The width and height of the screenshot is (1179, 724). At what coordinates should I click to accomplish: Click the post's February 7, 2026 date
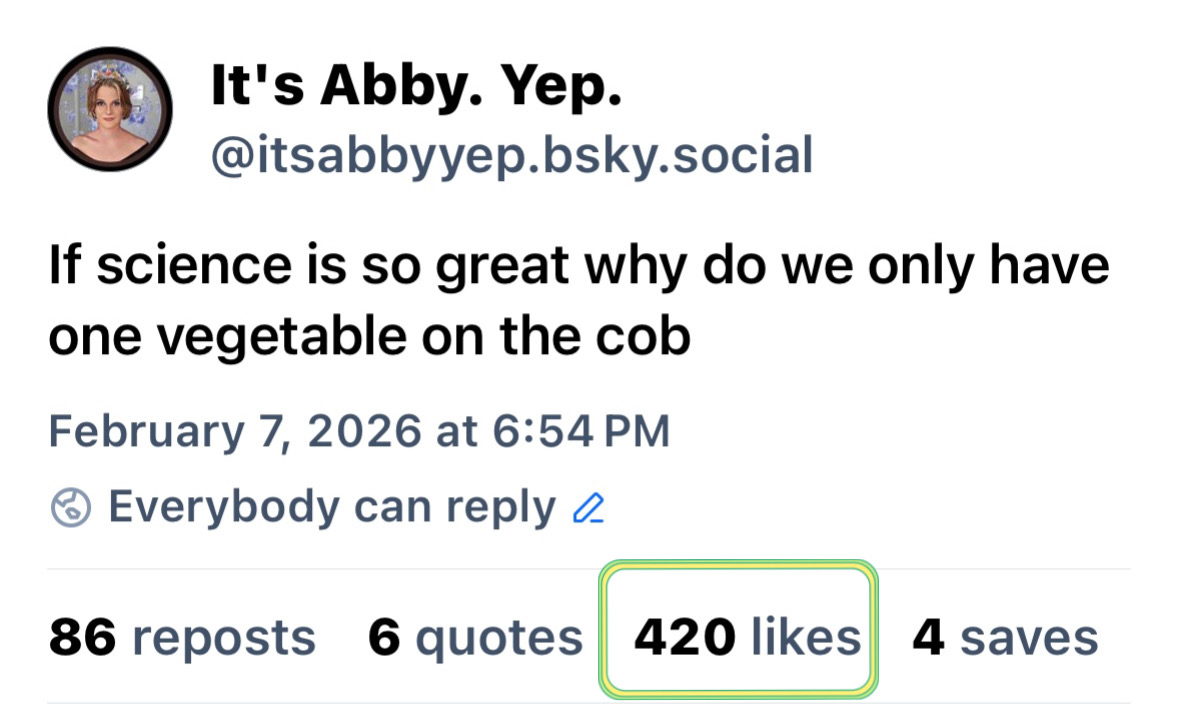point(234,432)
